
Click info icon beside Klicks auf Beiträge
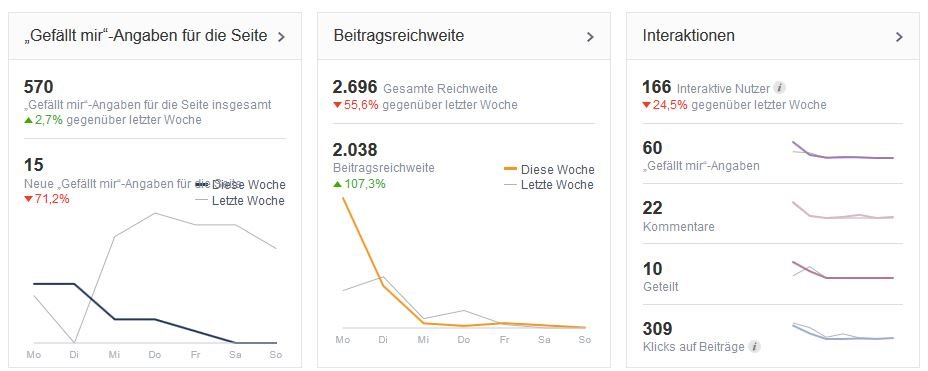pos(754,346)
